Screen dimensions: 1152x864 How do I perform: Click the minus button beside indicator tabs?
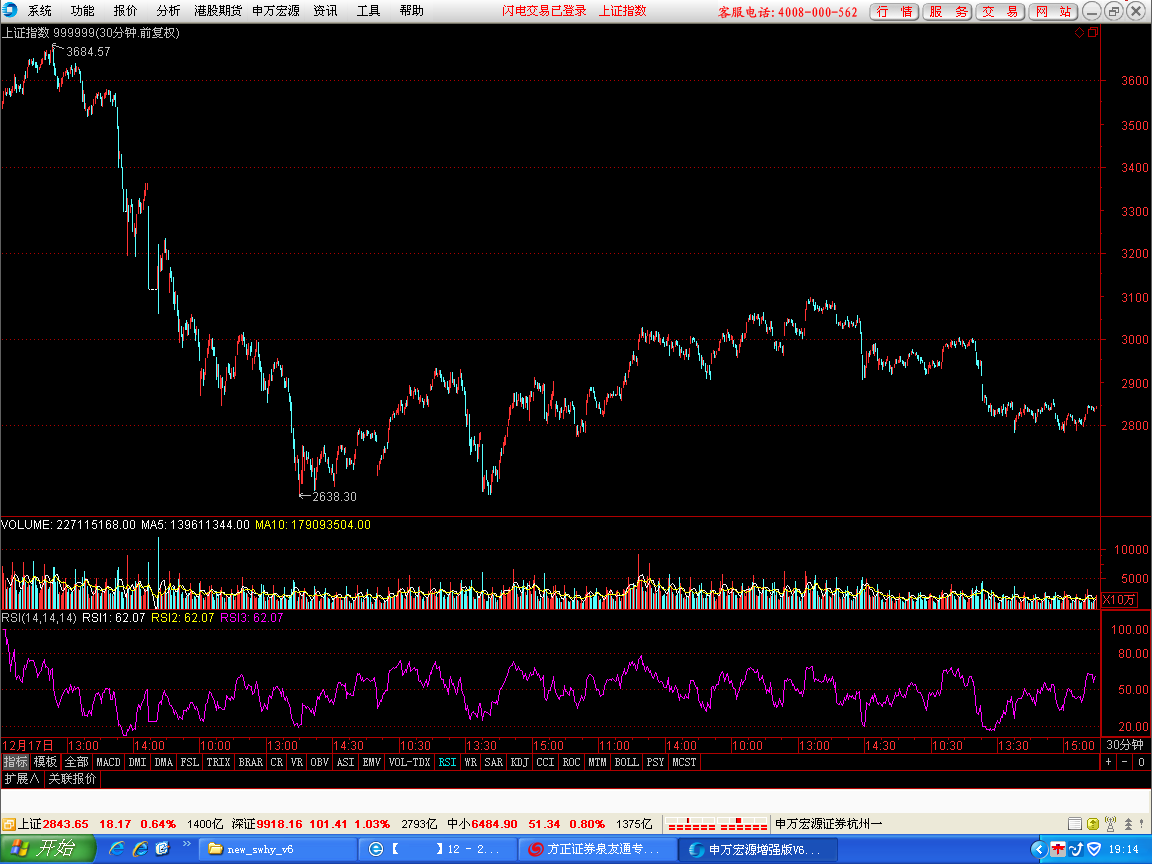[1124, 762]
